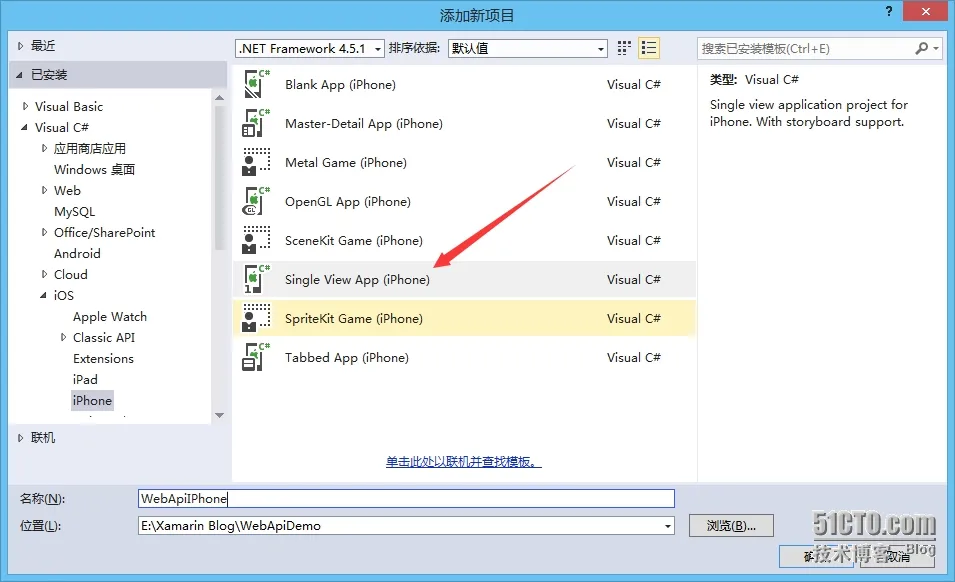Select Metal Game (iPhone) template name
The height and width of the screenshot is (582, 955).
click(x=345, y=163)
